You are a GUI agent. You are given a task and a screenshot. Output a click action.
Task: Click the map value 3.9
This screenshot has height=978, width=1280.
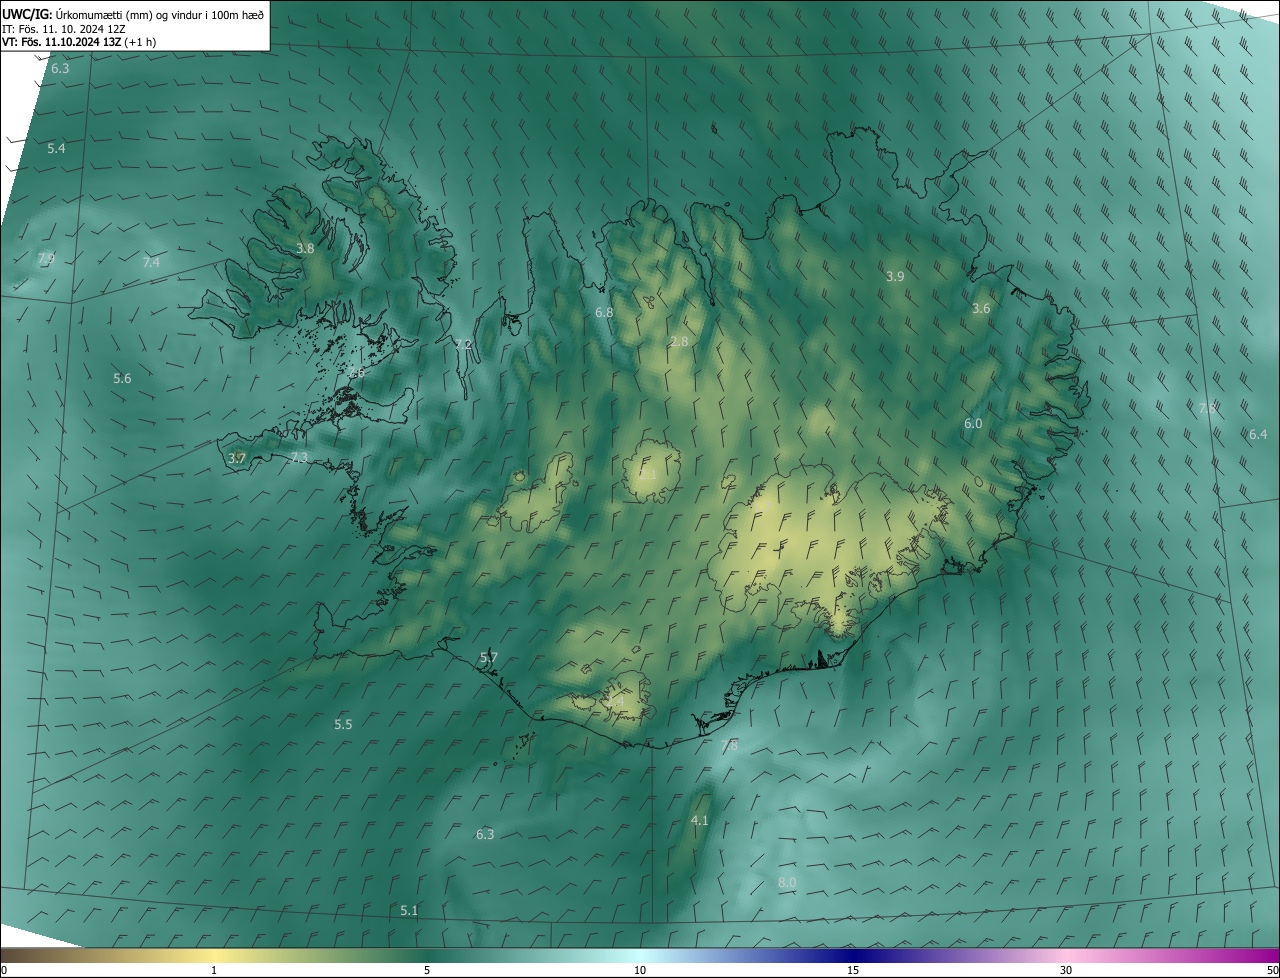pos(895,276)
